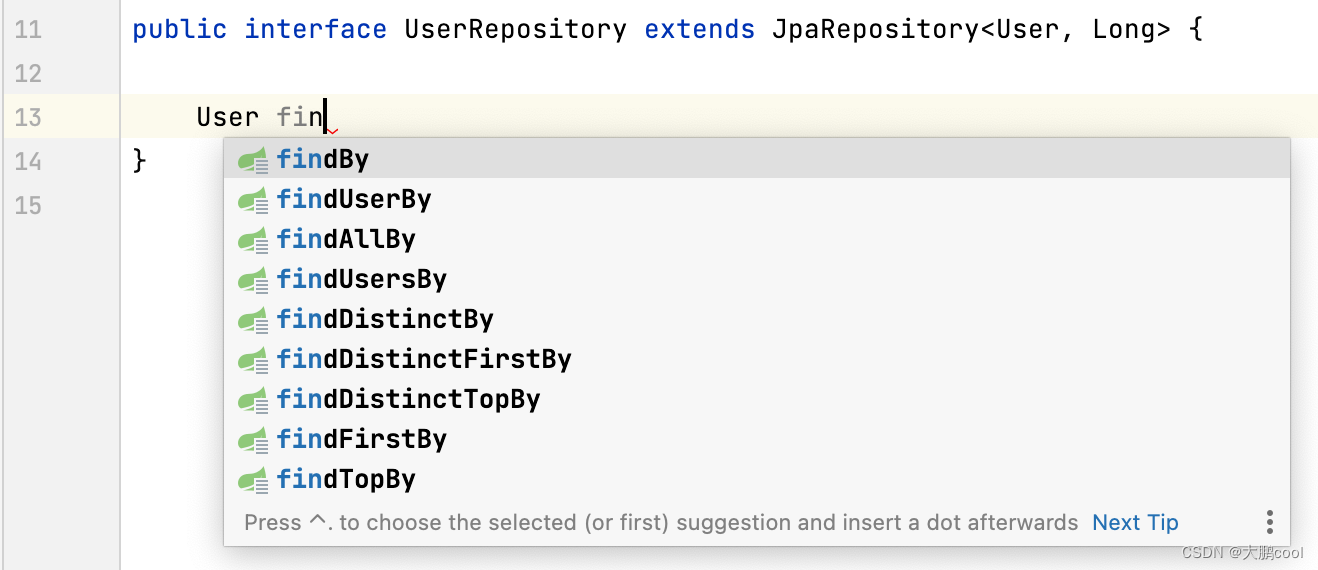Click line number 11 in the gutter
This screenshot has height=570, width=1318.
[28, 29]
